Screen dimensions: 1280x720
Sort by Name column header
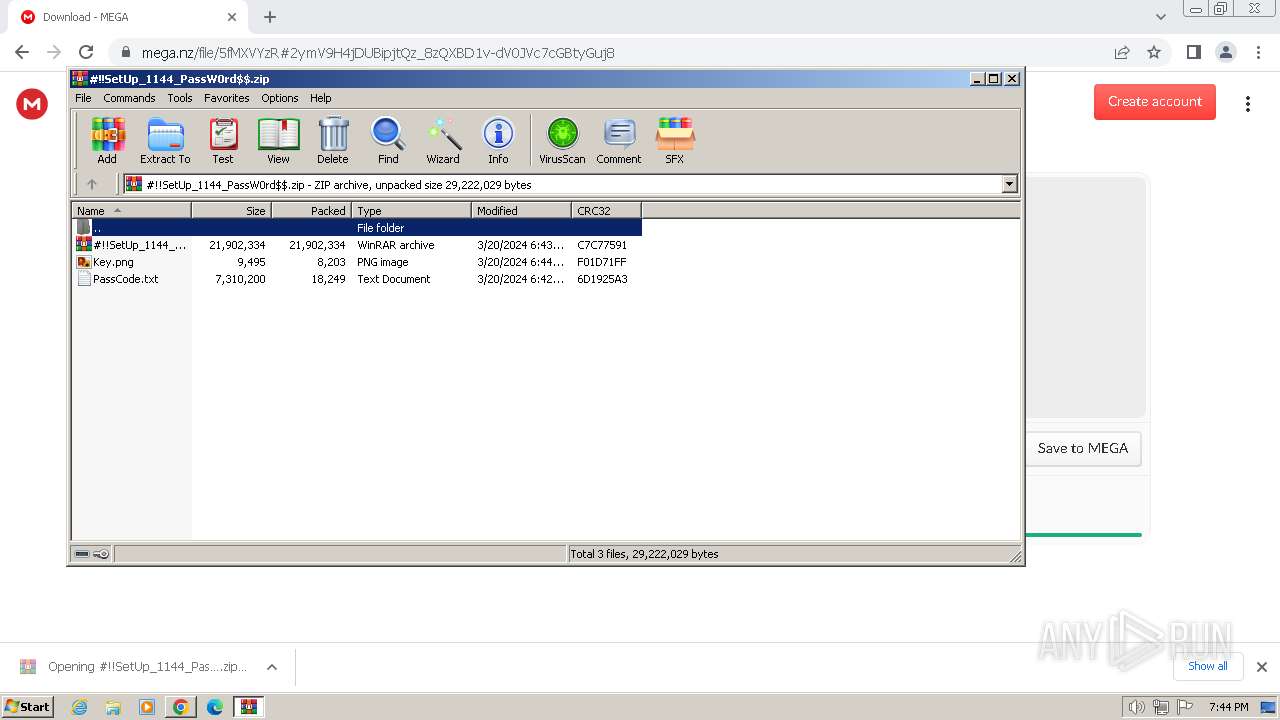pos(131,210)
